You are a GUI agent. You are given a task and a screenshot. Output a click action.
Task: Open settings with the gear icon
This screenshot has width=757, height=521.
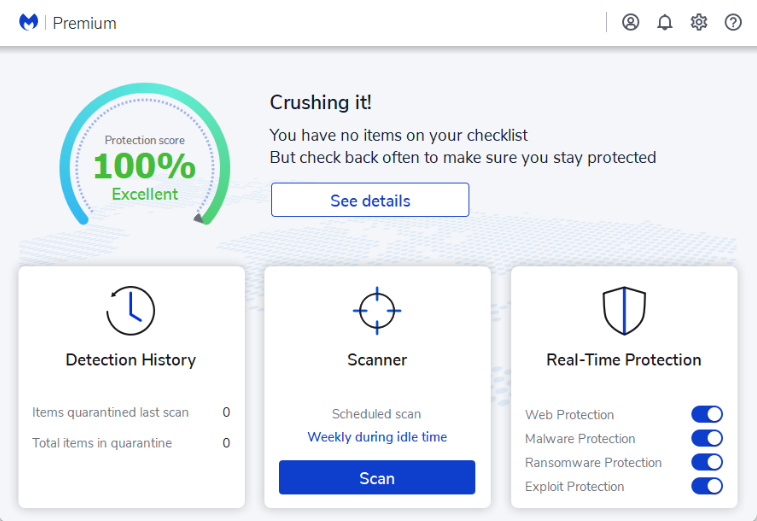click(x=699, y=22)
